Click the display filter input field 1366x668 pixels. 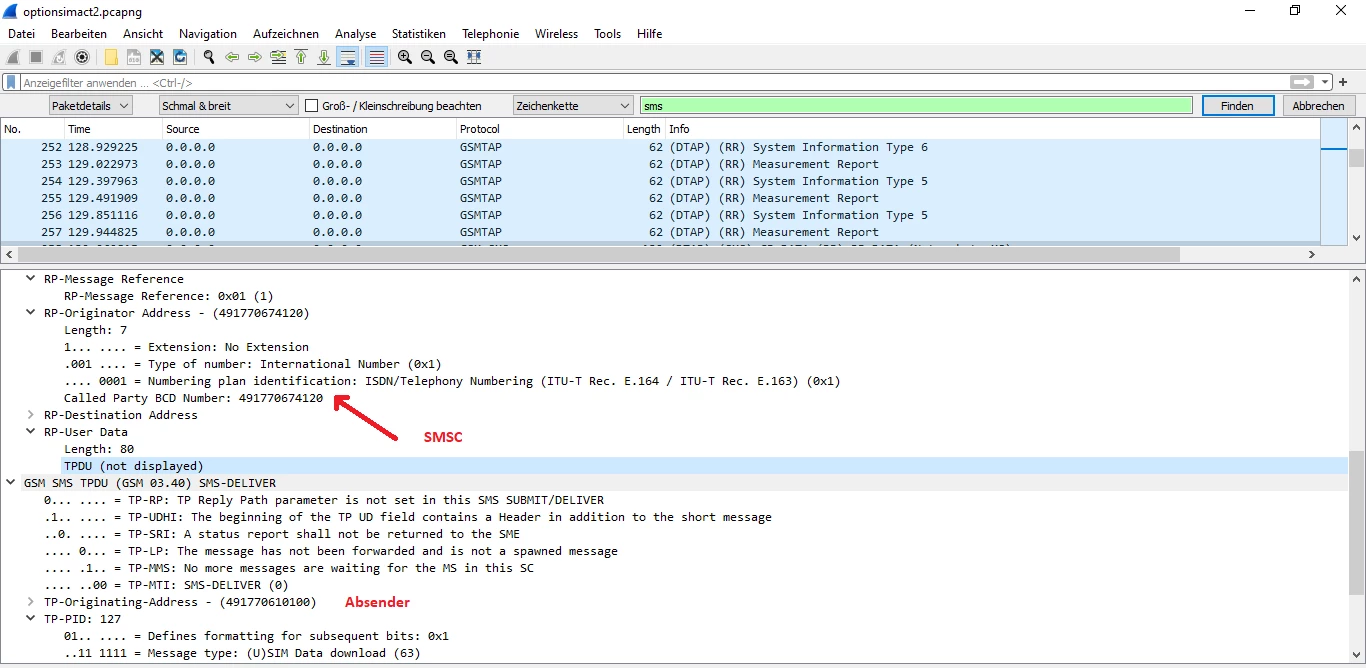point(650,83)
